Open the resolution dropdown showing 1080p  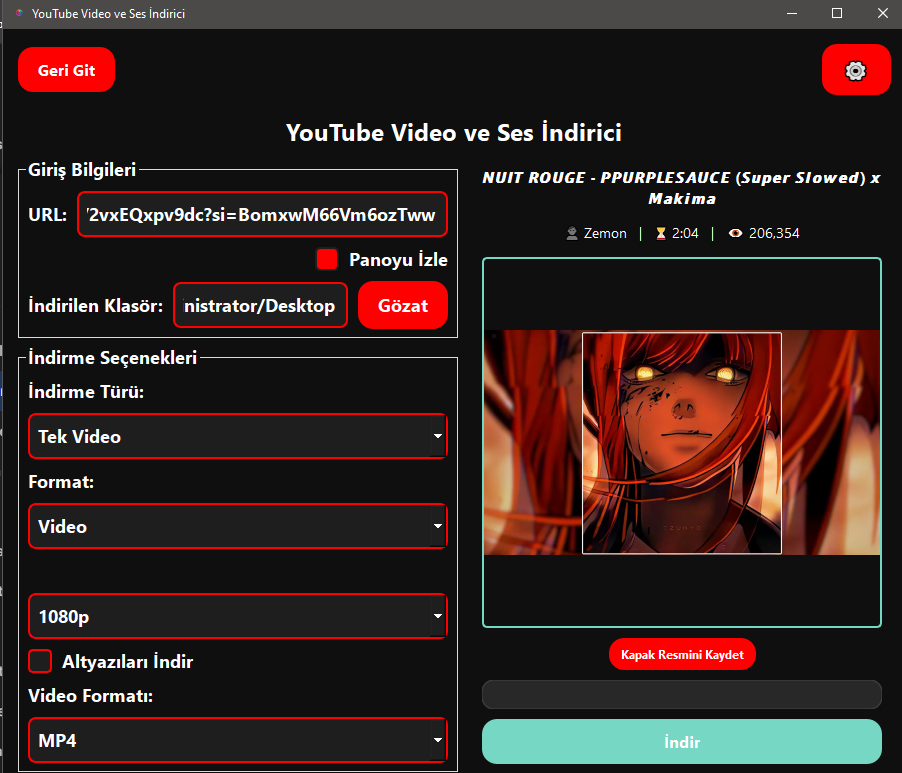237,616
